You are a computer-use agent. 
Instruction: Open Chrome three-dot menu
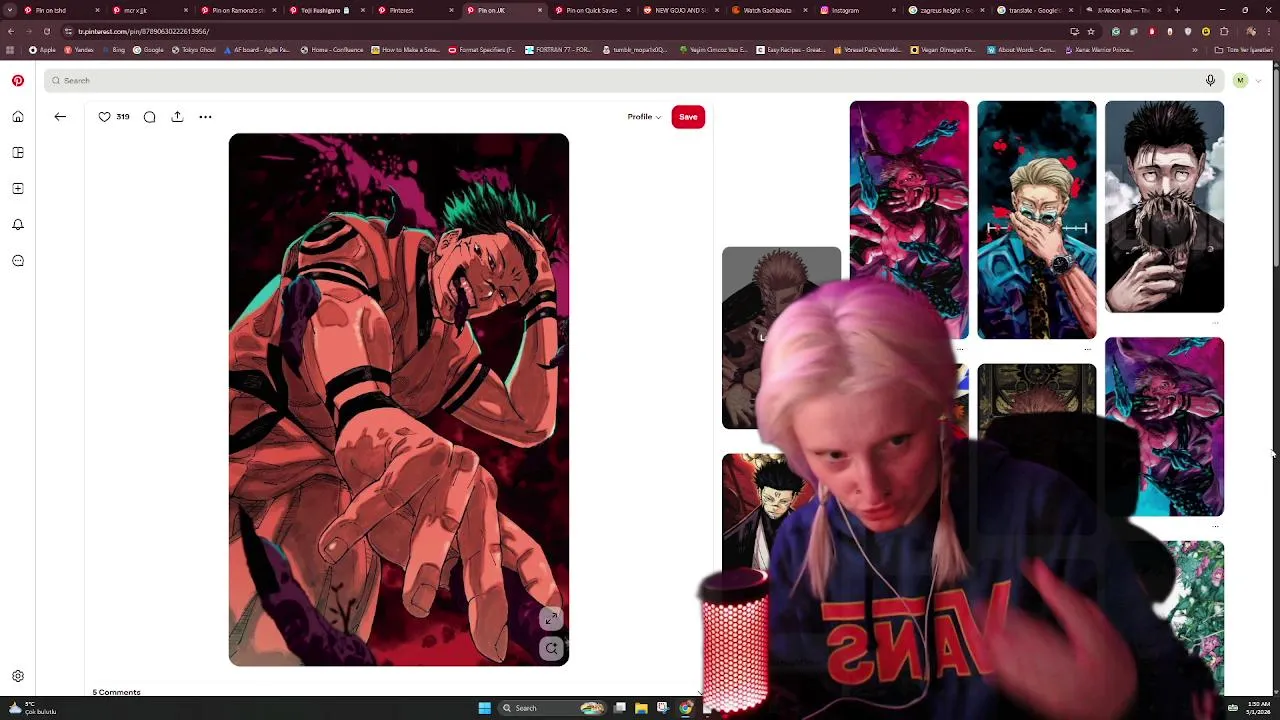[x=1268, y=31]
